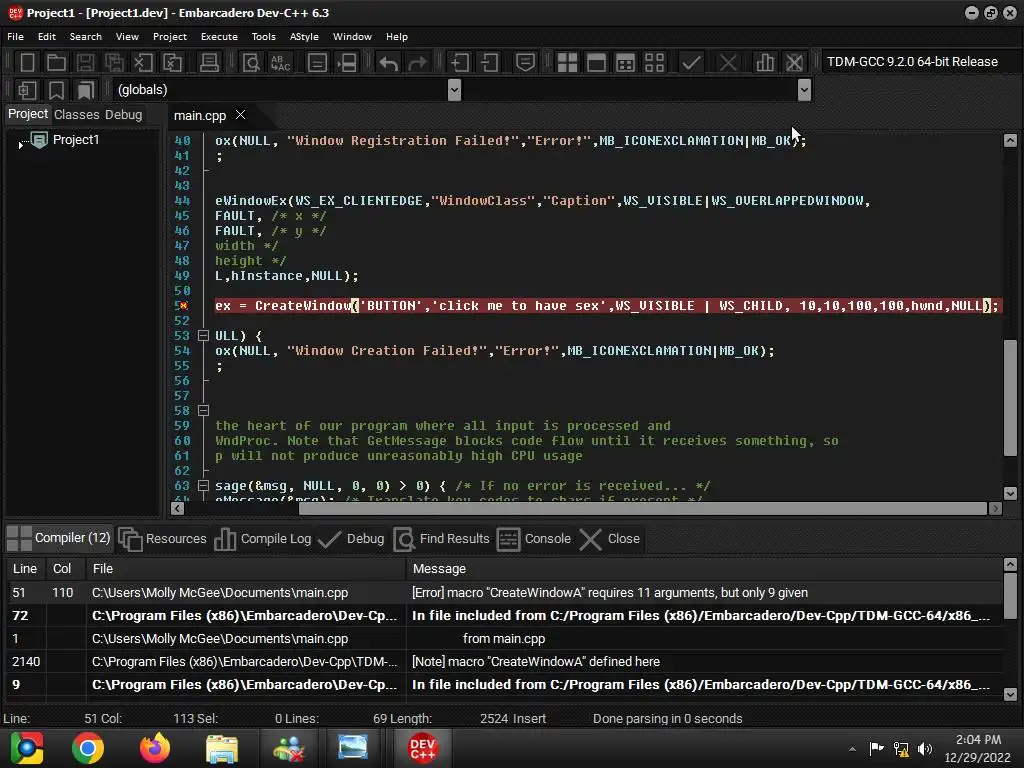Open the Find Results bottom tab

[442, 539]
